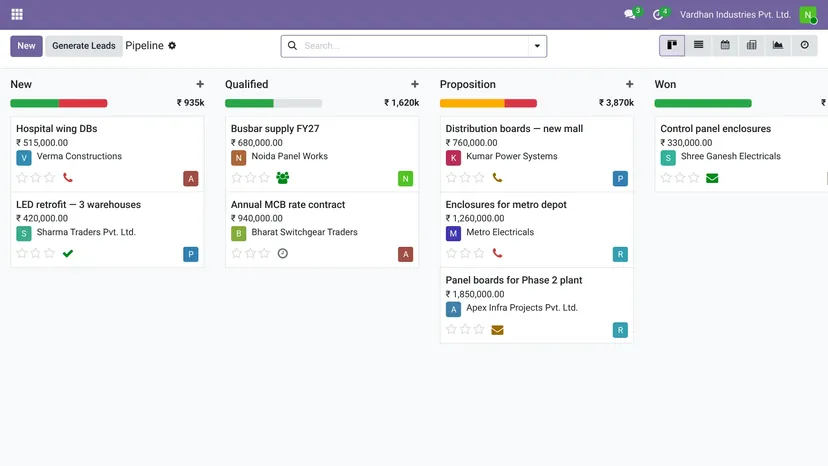
Task: Open email activity on Control panel enclosures
Action: [712, 178]
